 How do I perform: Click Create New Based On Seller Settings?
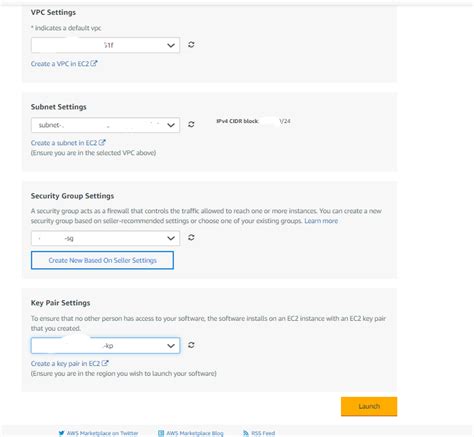click(x=102, y=260)
